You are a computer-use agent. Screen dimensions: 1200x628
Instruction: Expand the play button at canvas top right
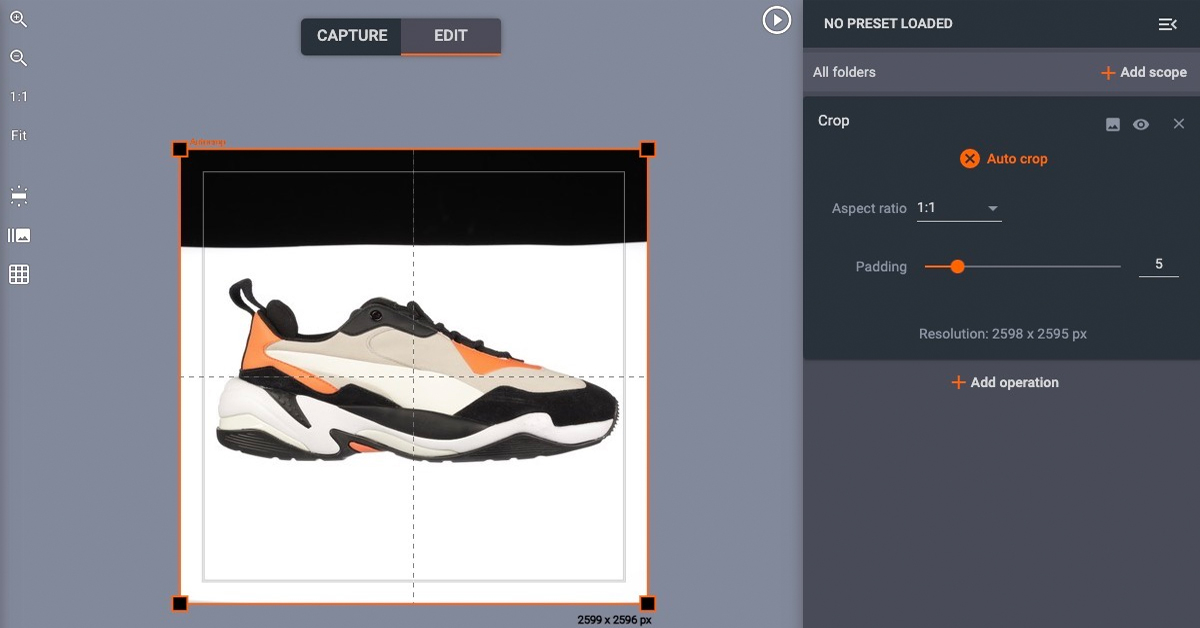pyautogui.click(x=777, y=20)
